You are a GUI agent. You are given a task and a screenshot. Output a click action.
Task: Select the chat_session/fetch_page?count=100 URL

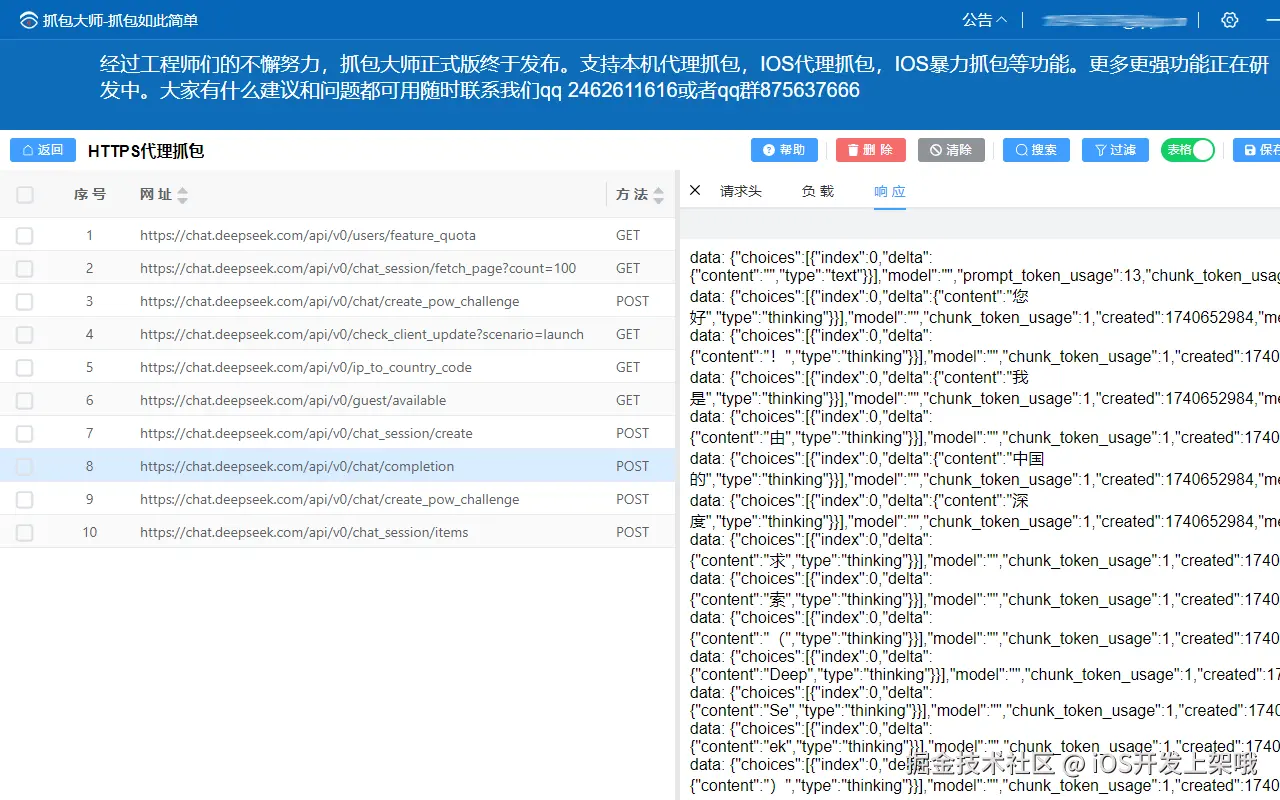tap(358, 268)
